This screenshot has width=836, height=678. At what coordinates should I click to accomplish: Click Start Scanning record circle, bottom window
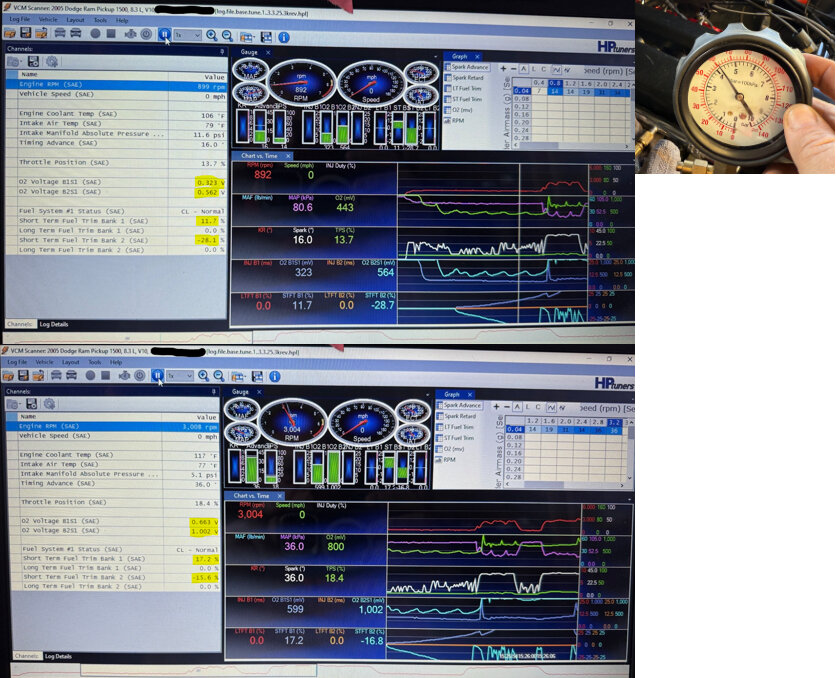(90, 375)
